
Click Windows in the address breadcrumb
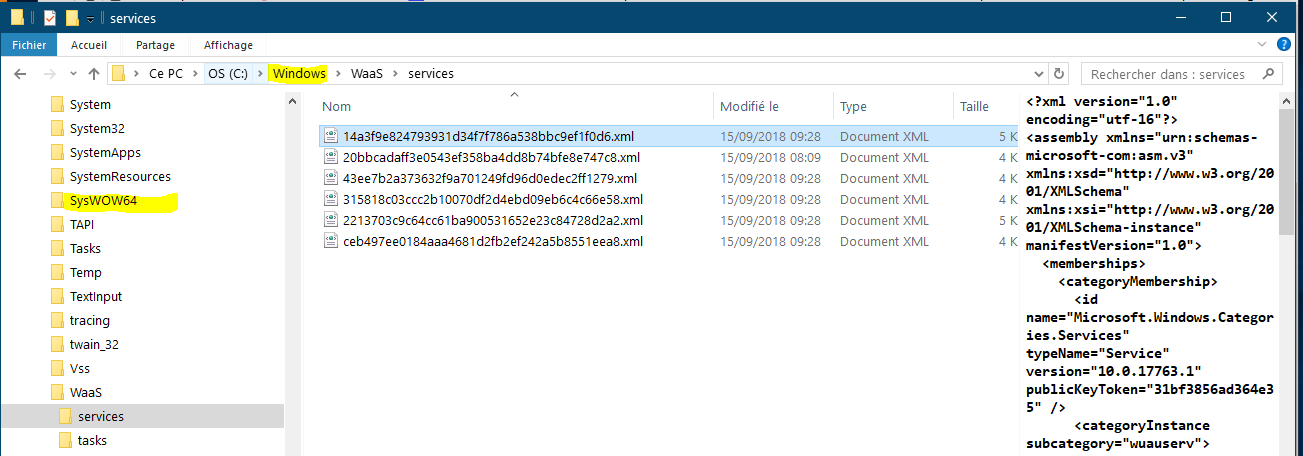pyautogui.click(x=299, y=74)
